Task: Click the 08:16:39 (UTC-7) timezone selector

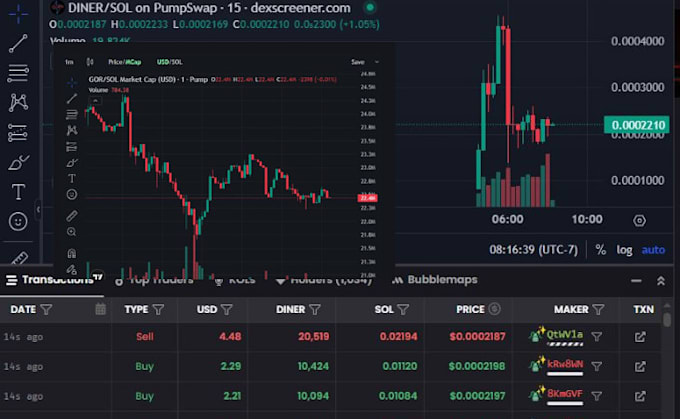Action: click(533, 250)
